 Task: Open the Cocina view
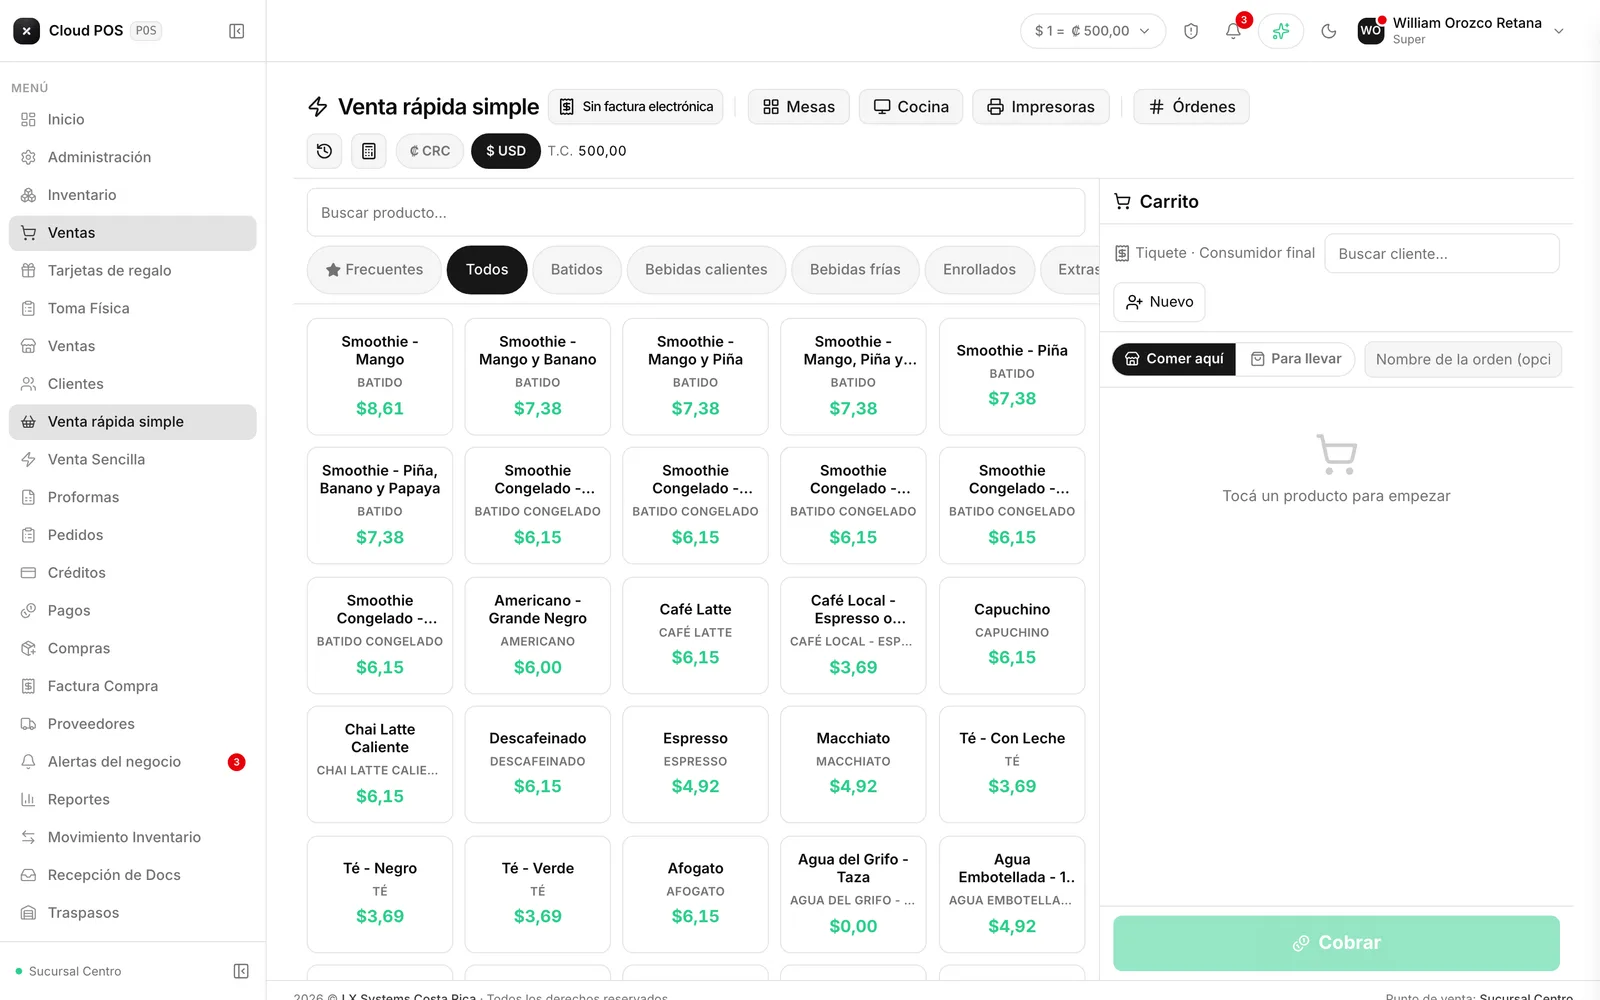pos(911,107)
